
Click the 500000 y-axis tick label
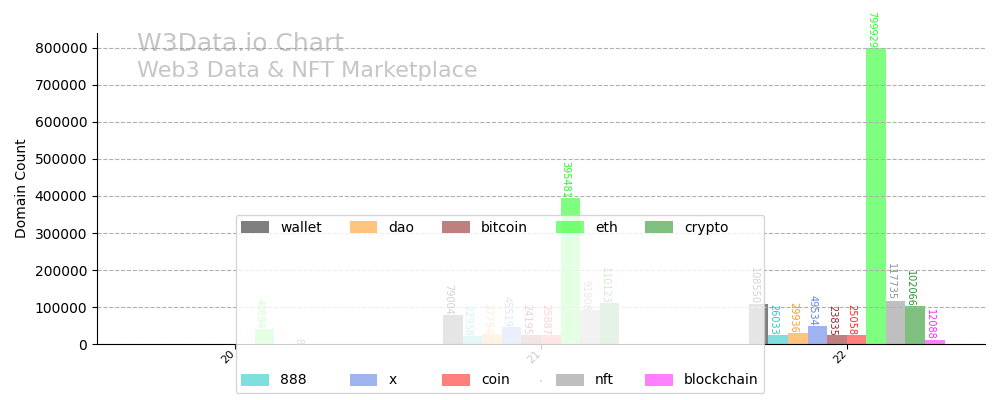tap(62, 159)
